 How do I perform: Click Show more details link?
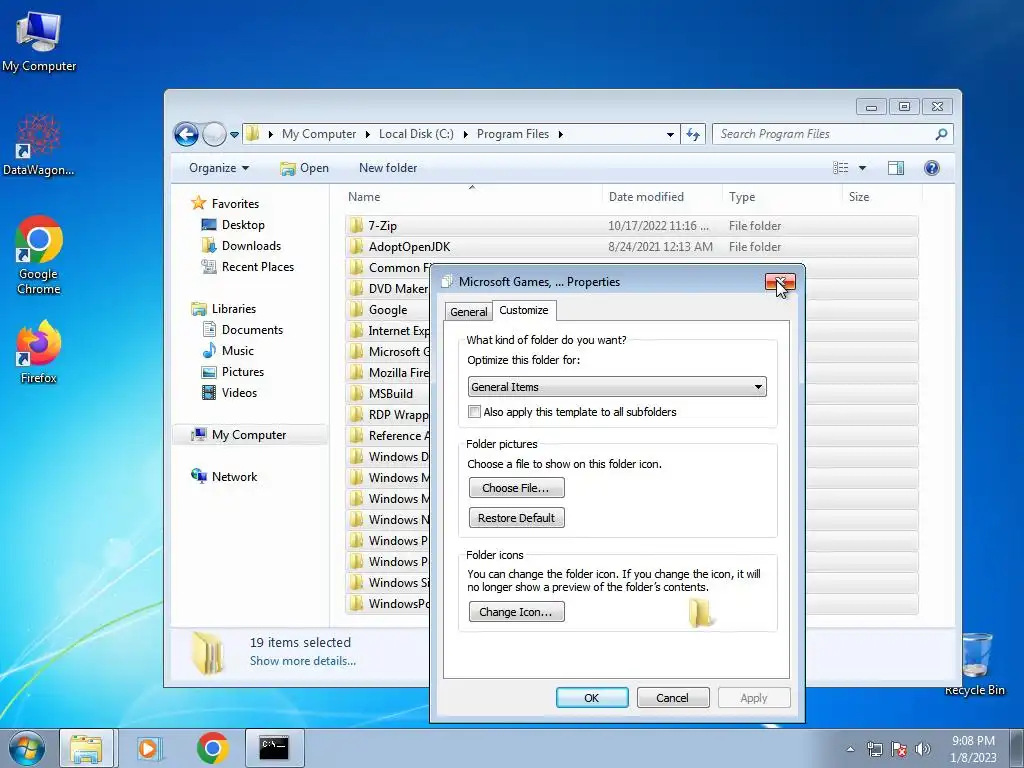pyautogui.click(x=303, y=661)
